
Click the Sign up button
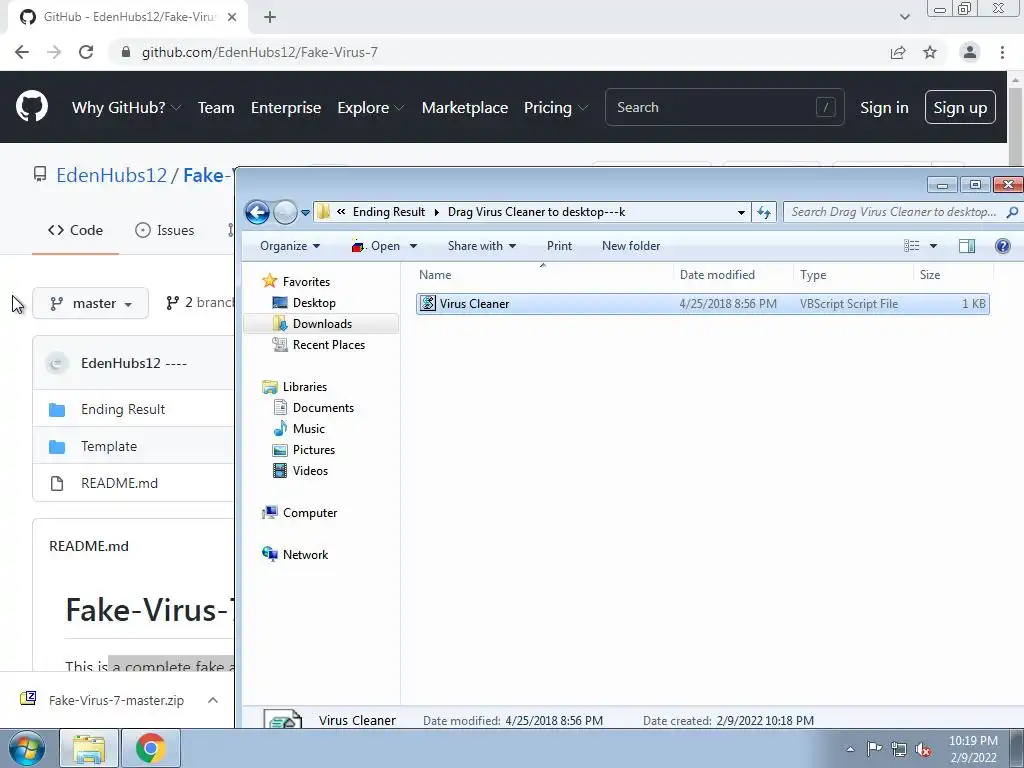[960, 107]
